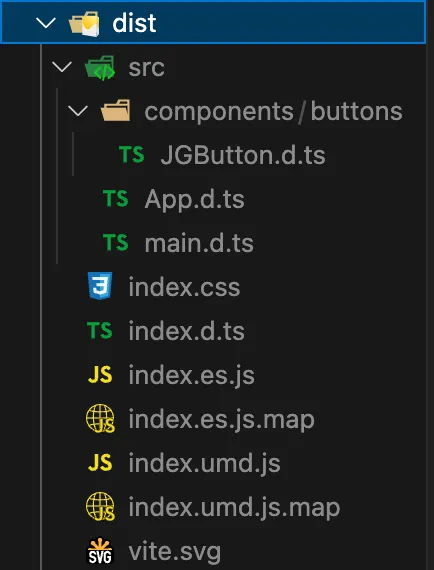Open vite.svg file
434x570 pixels.
[175, 553]
